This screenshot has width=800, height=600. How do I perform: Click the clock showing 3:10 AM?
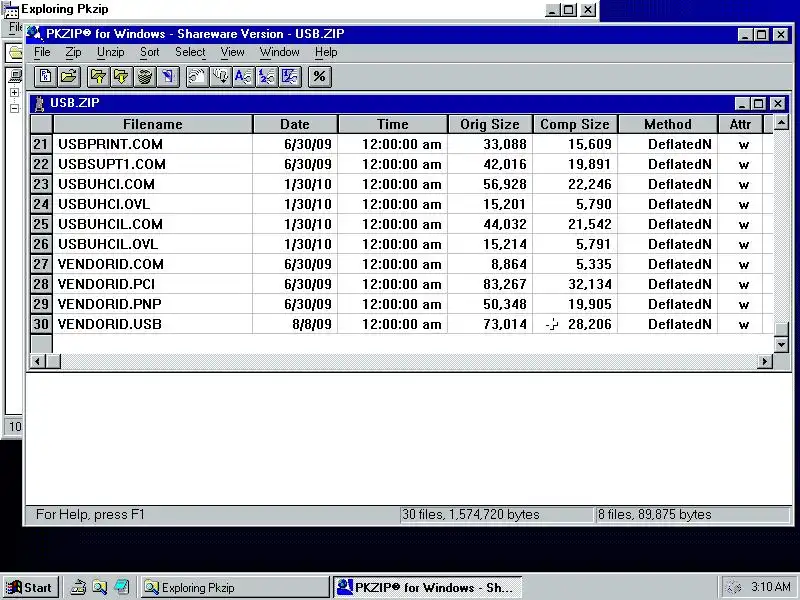770,587
